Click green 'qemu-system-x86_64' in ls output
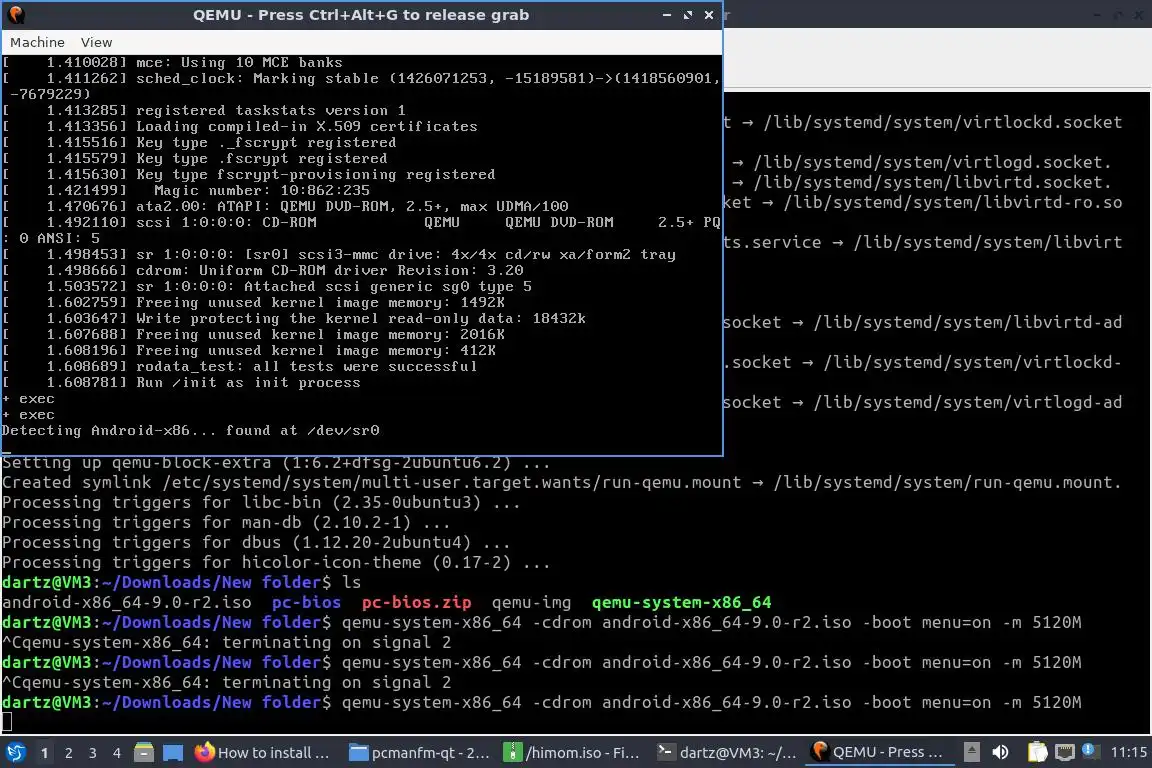Image resolution: width=1152 pixels, height=768 pixels. [x=682, y=603]
